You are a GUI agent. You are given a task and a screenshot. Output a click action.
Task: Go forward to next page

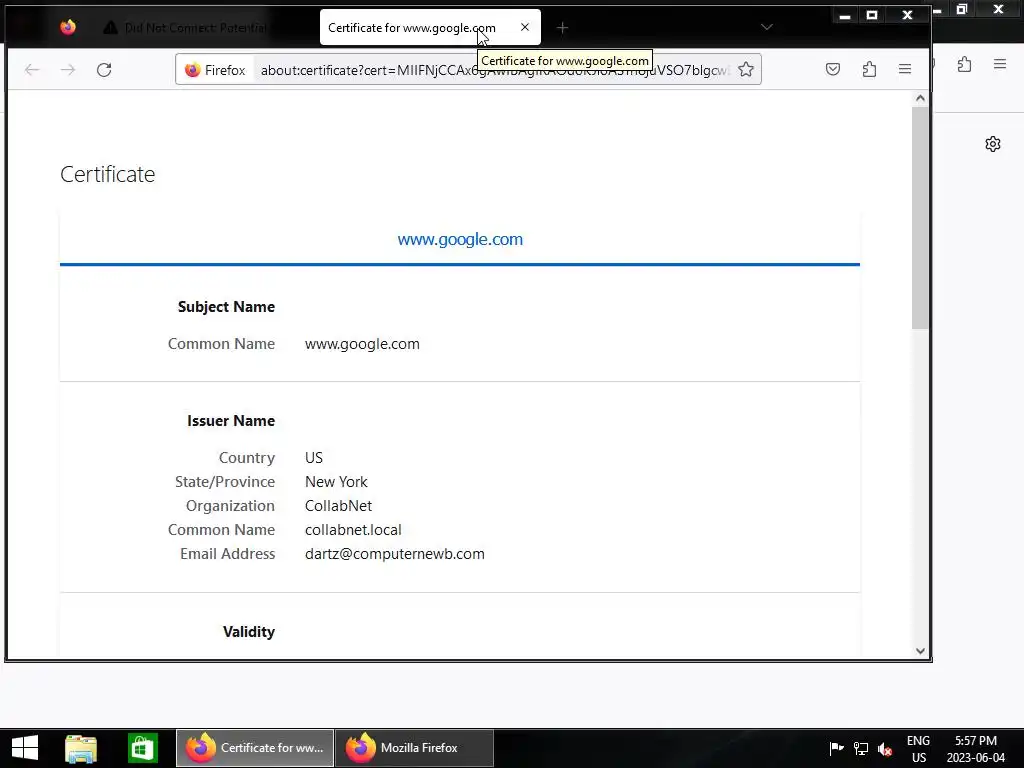click(x=68, y=70)
